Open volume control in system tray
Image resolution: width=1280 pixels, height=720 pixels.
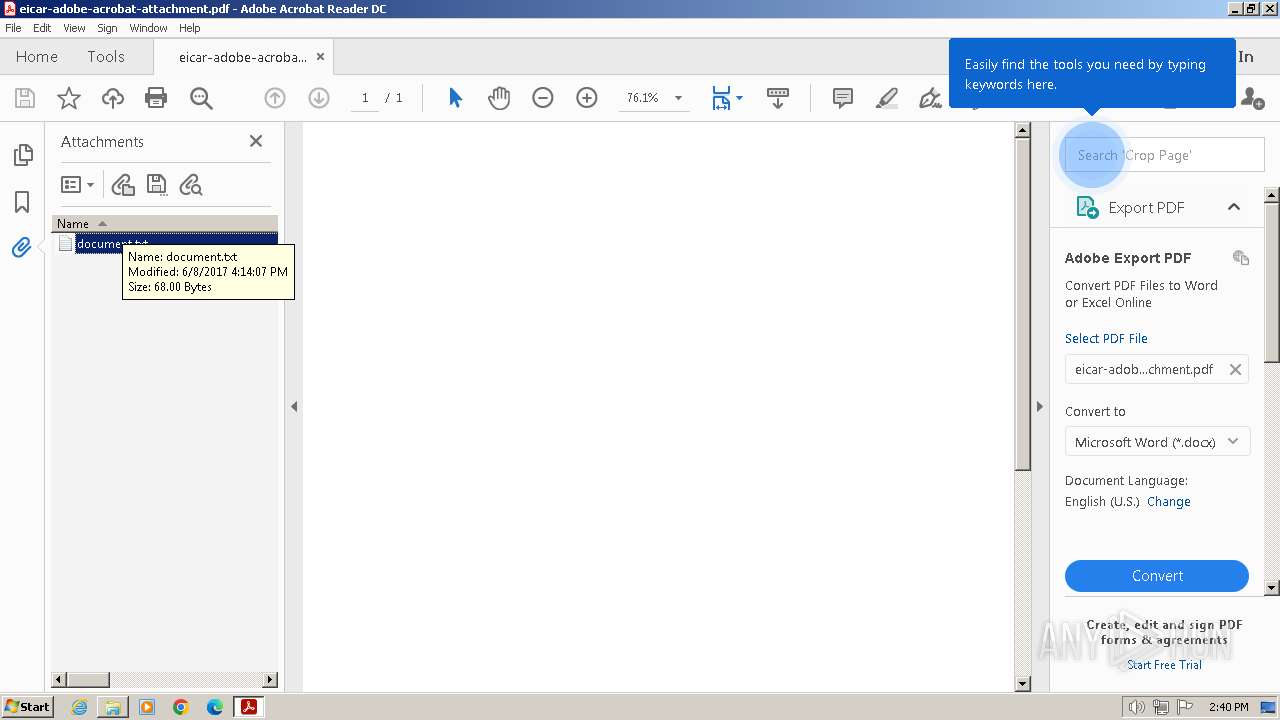pyautogui.click(x=1137, y=707)
